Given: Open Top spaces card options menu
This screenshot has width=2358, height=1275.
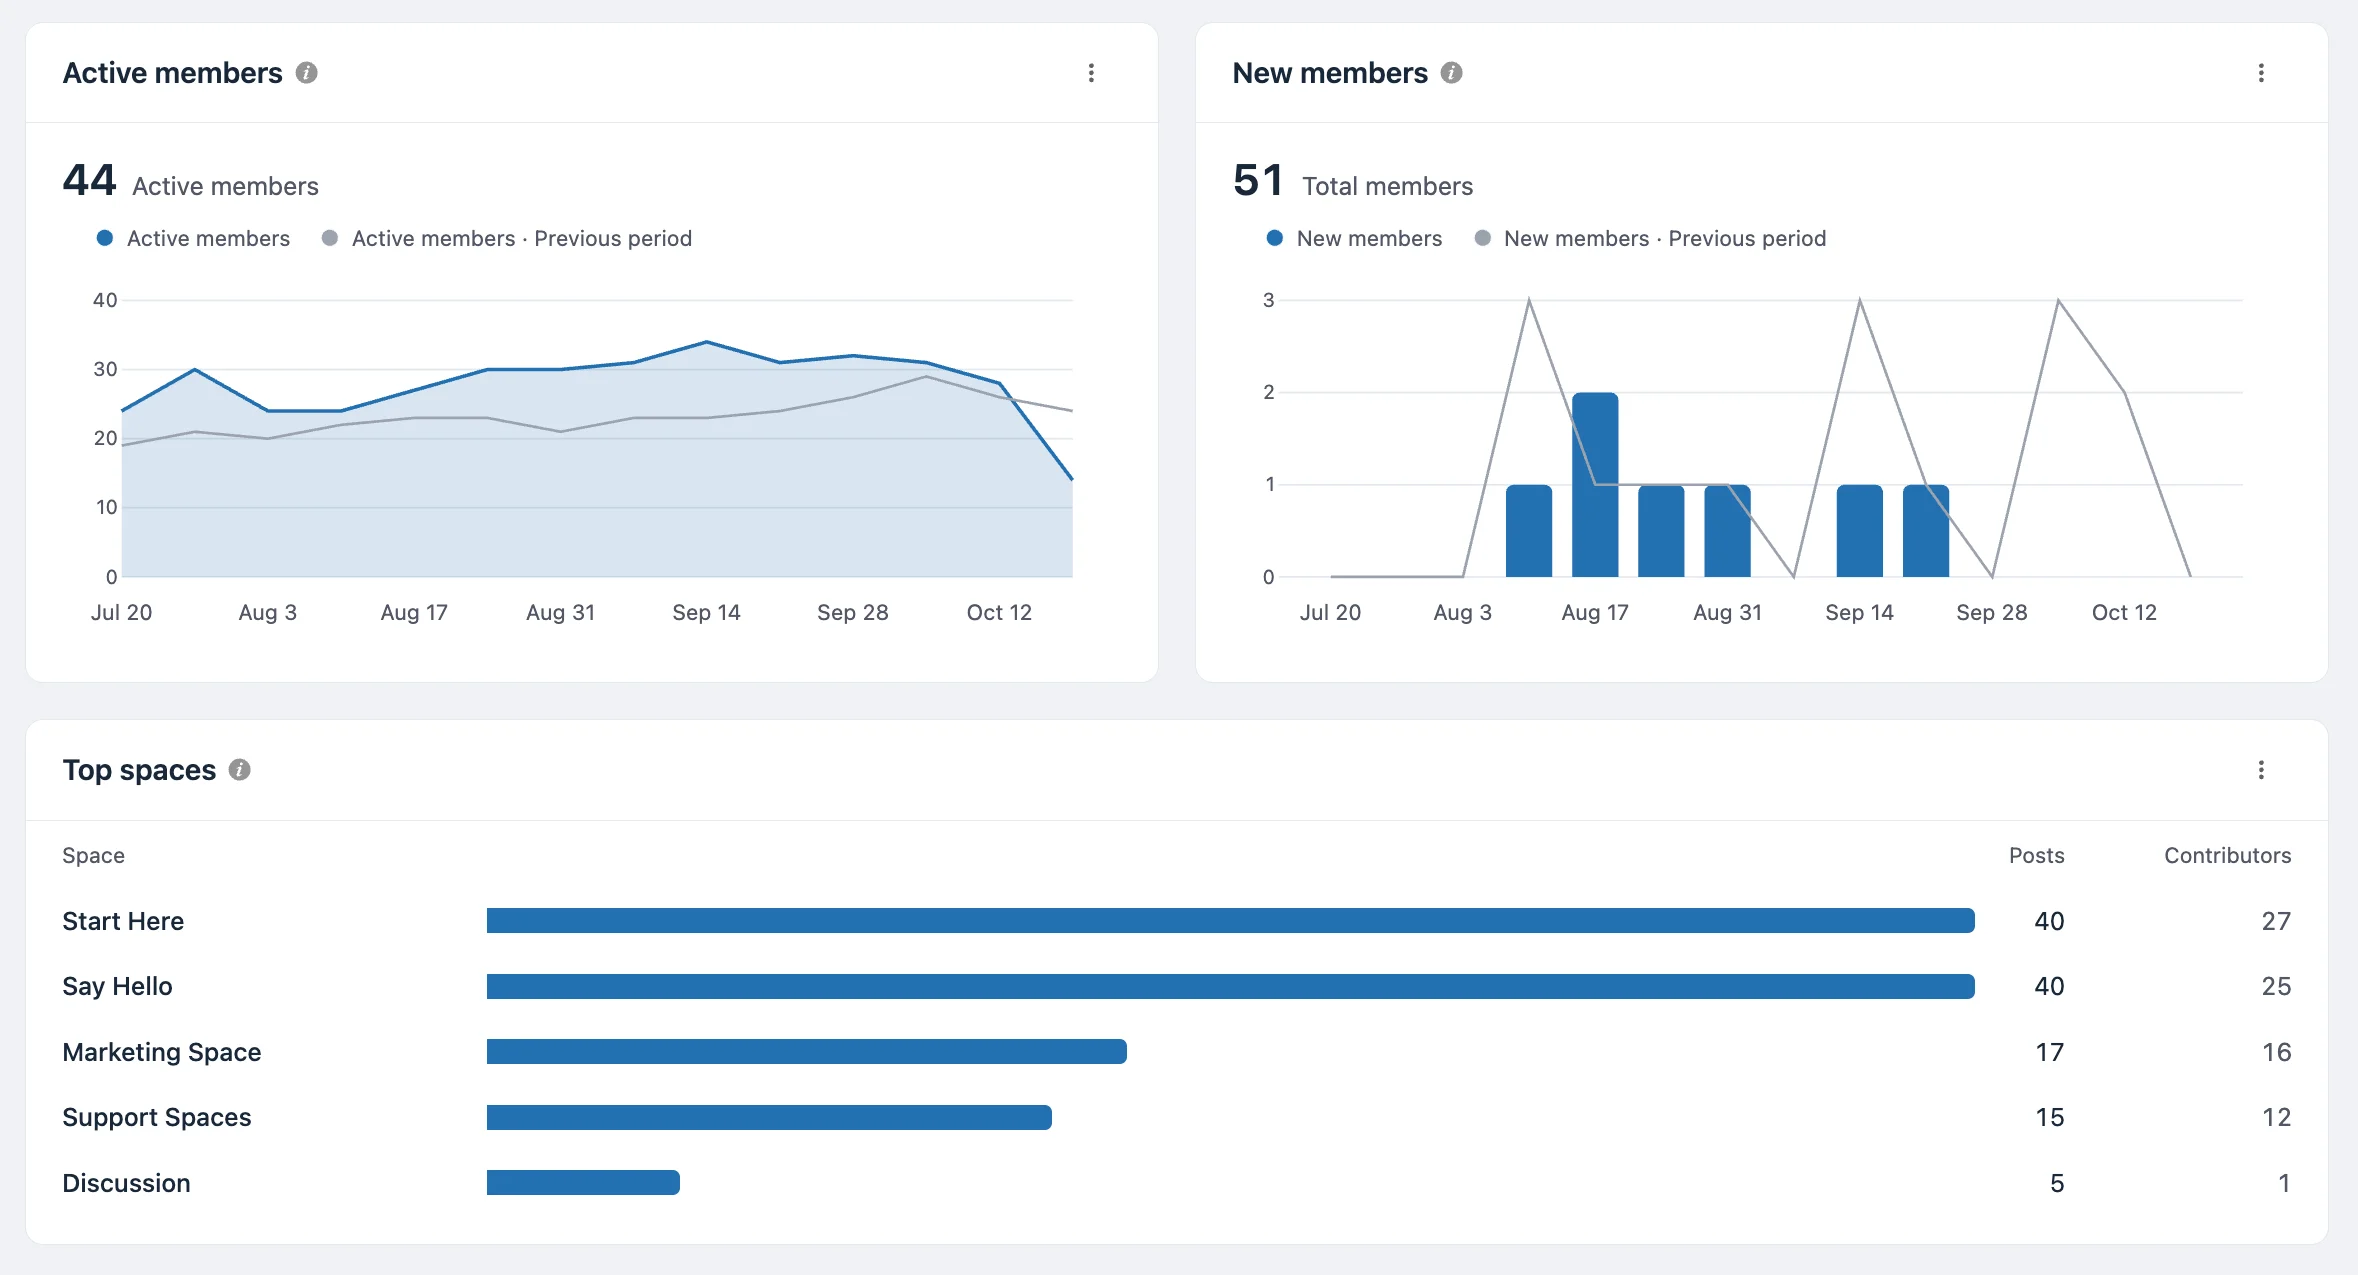Looking at the screenshot, I should coord(2261,770).
